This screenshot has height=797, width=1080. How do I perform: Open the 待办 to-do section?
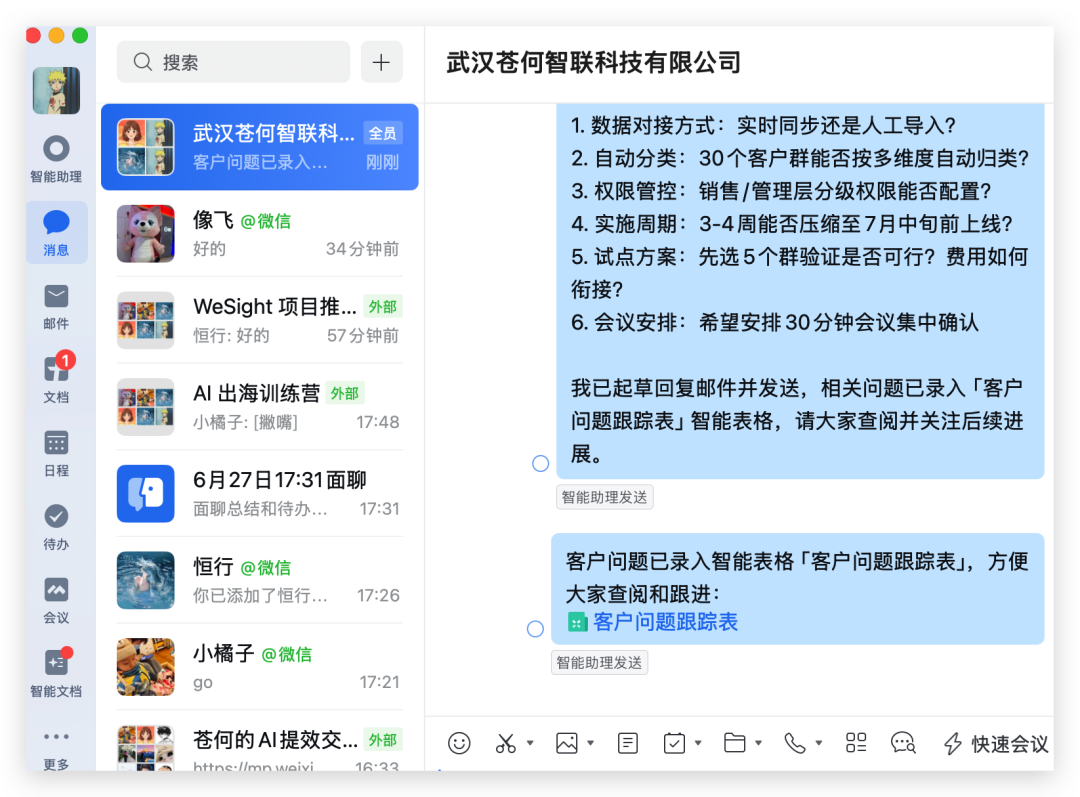pyautogui.click(x=56, y=527)
